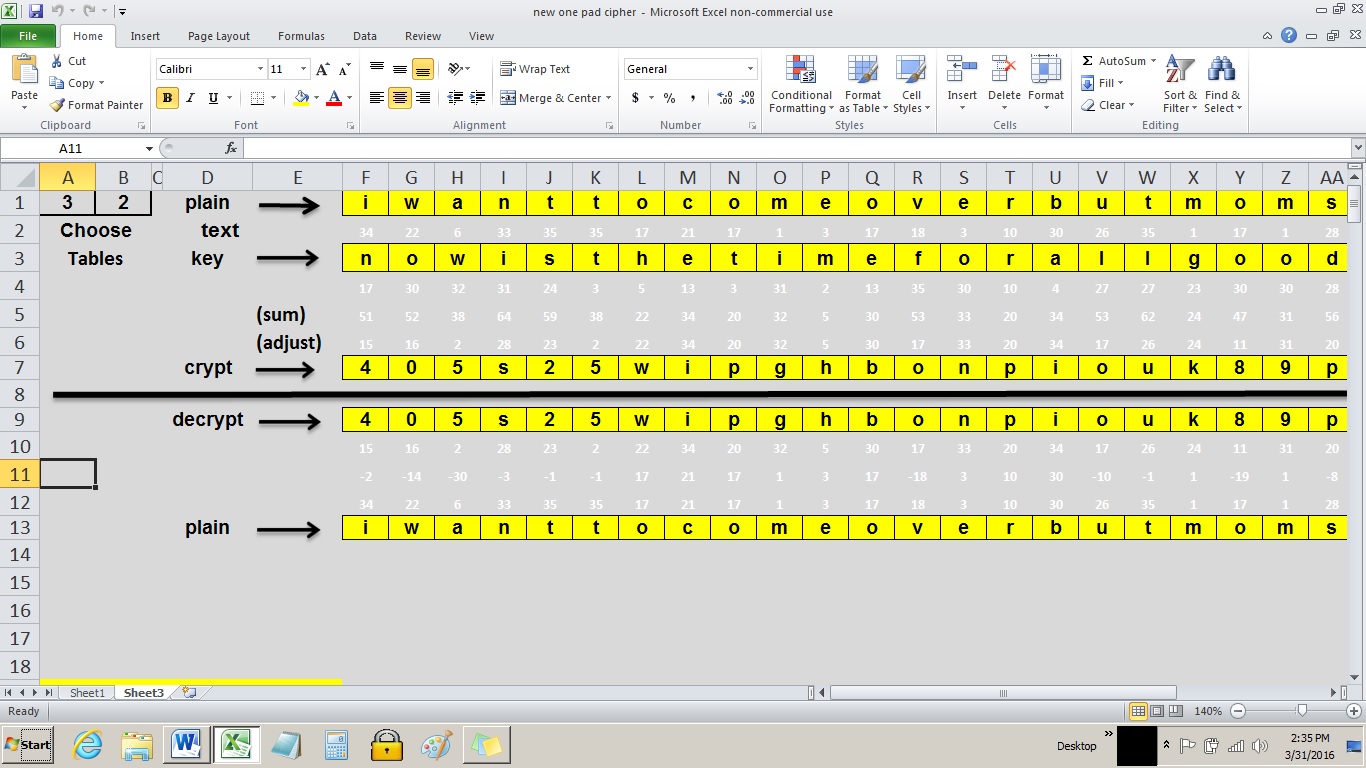Toggle Center horizontal alignment
Viewport: 1366px width, 768px height.
400,98
